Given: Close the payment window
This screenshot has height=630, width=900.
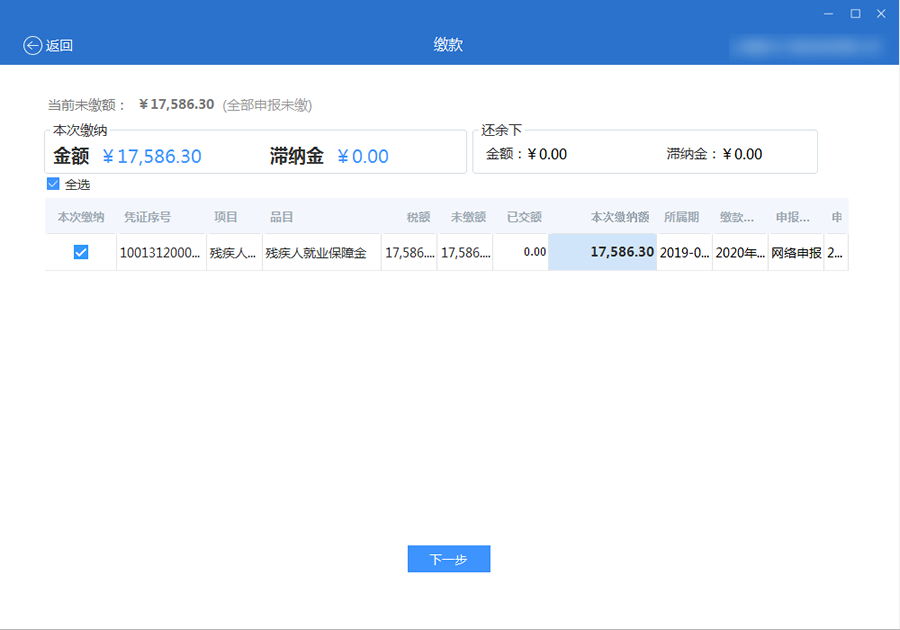Looking at the screenshot, I should [881, 13].
